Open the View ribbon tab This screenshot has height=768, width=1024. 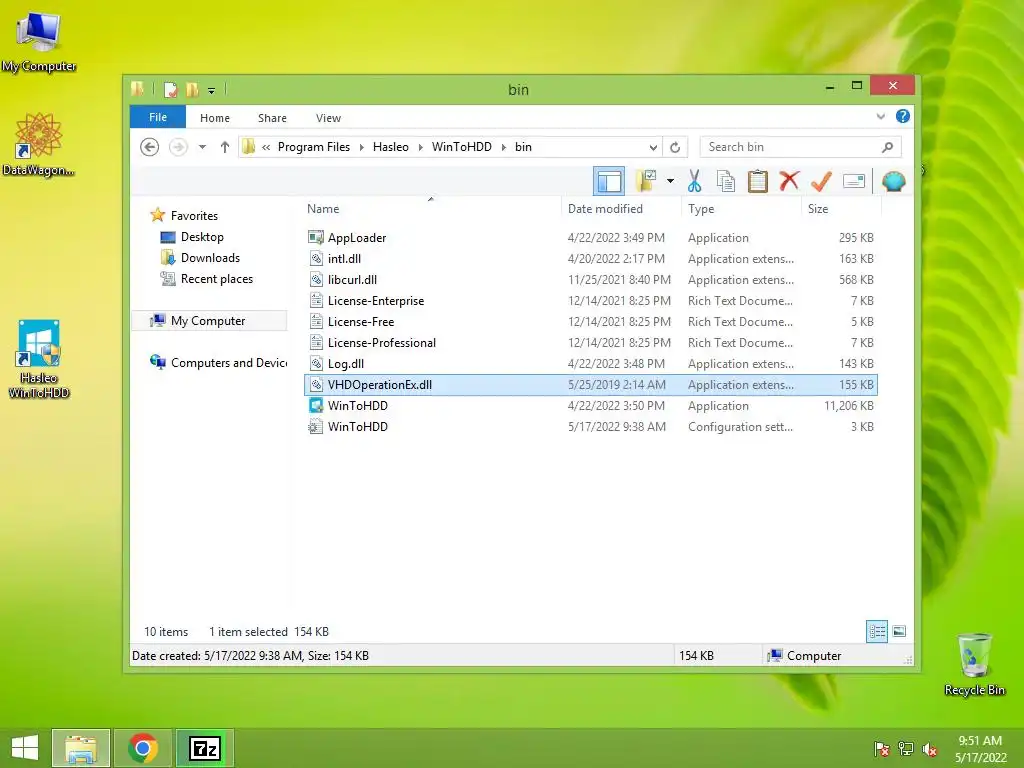pos(328,118)
